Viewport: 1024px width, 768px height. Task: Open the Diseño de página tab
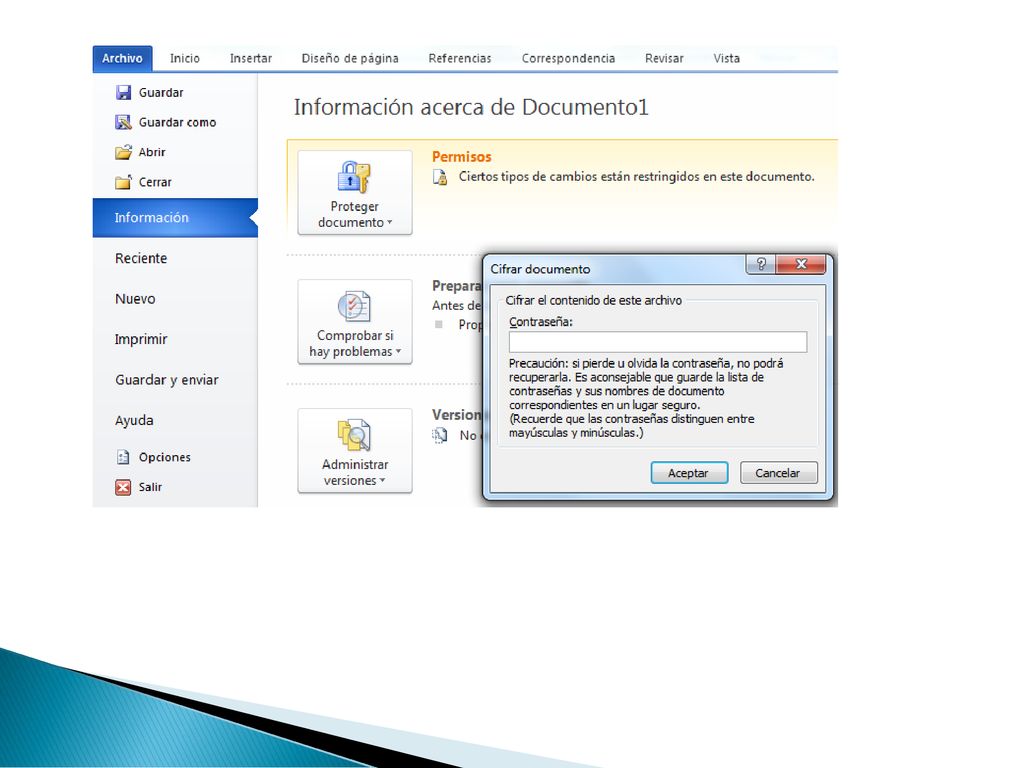[x=350, y=58]
